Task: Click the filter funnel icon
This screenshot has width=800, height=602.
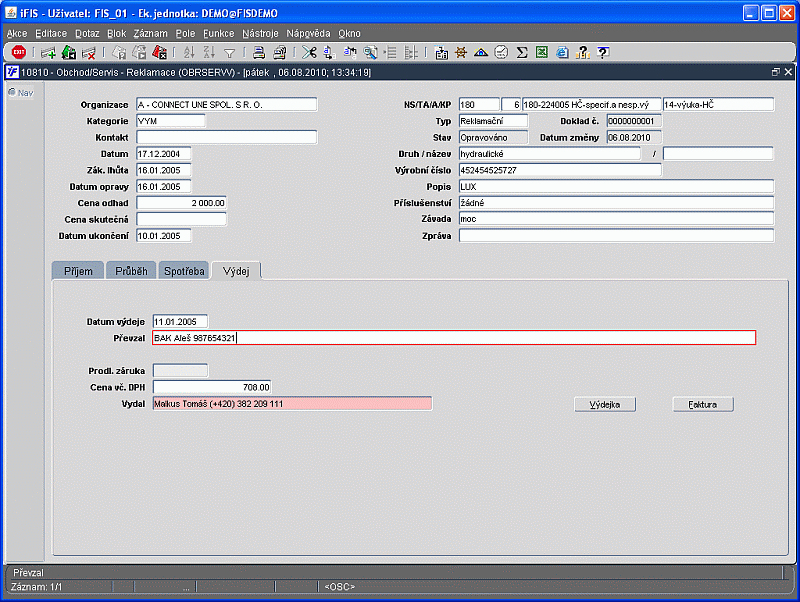Action: (x=230, y=52)
